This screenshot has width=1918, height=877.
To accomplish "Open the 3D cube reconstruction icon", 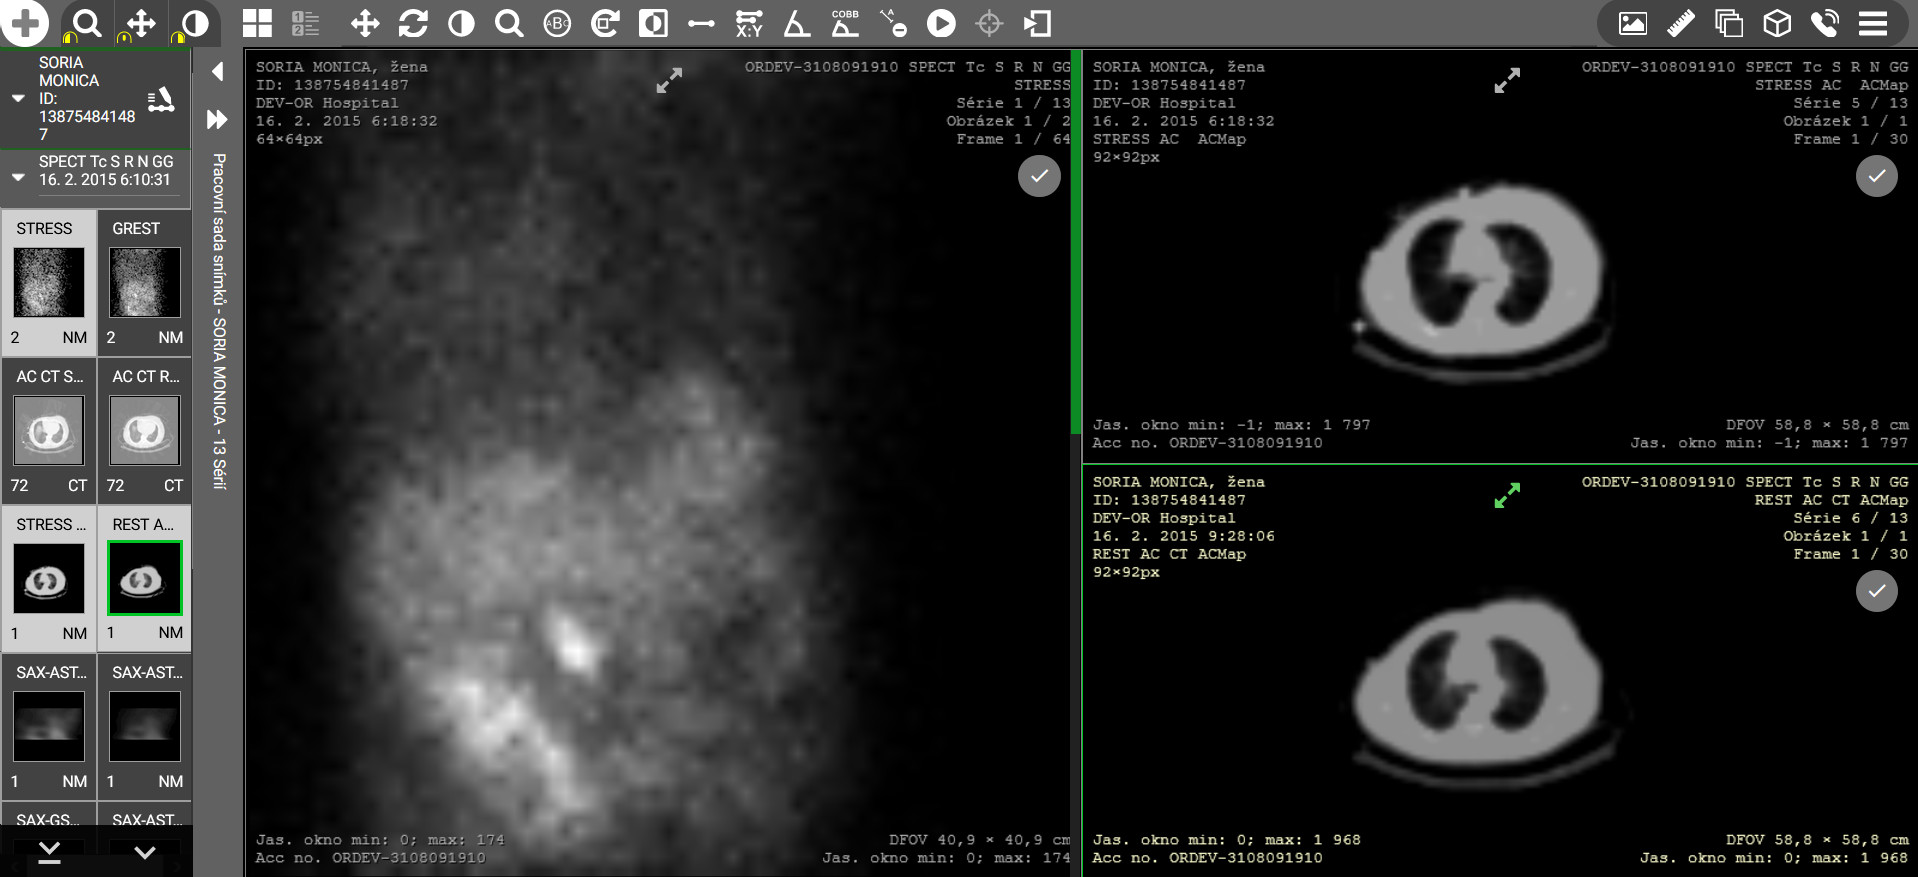I will [1777, 23].
